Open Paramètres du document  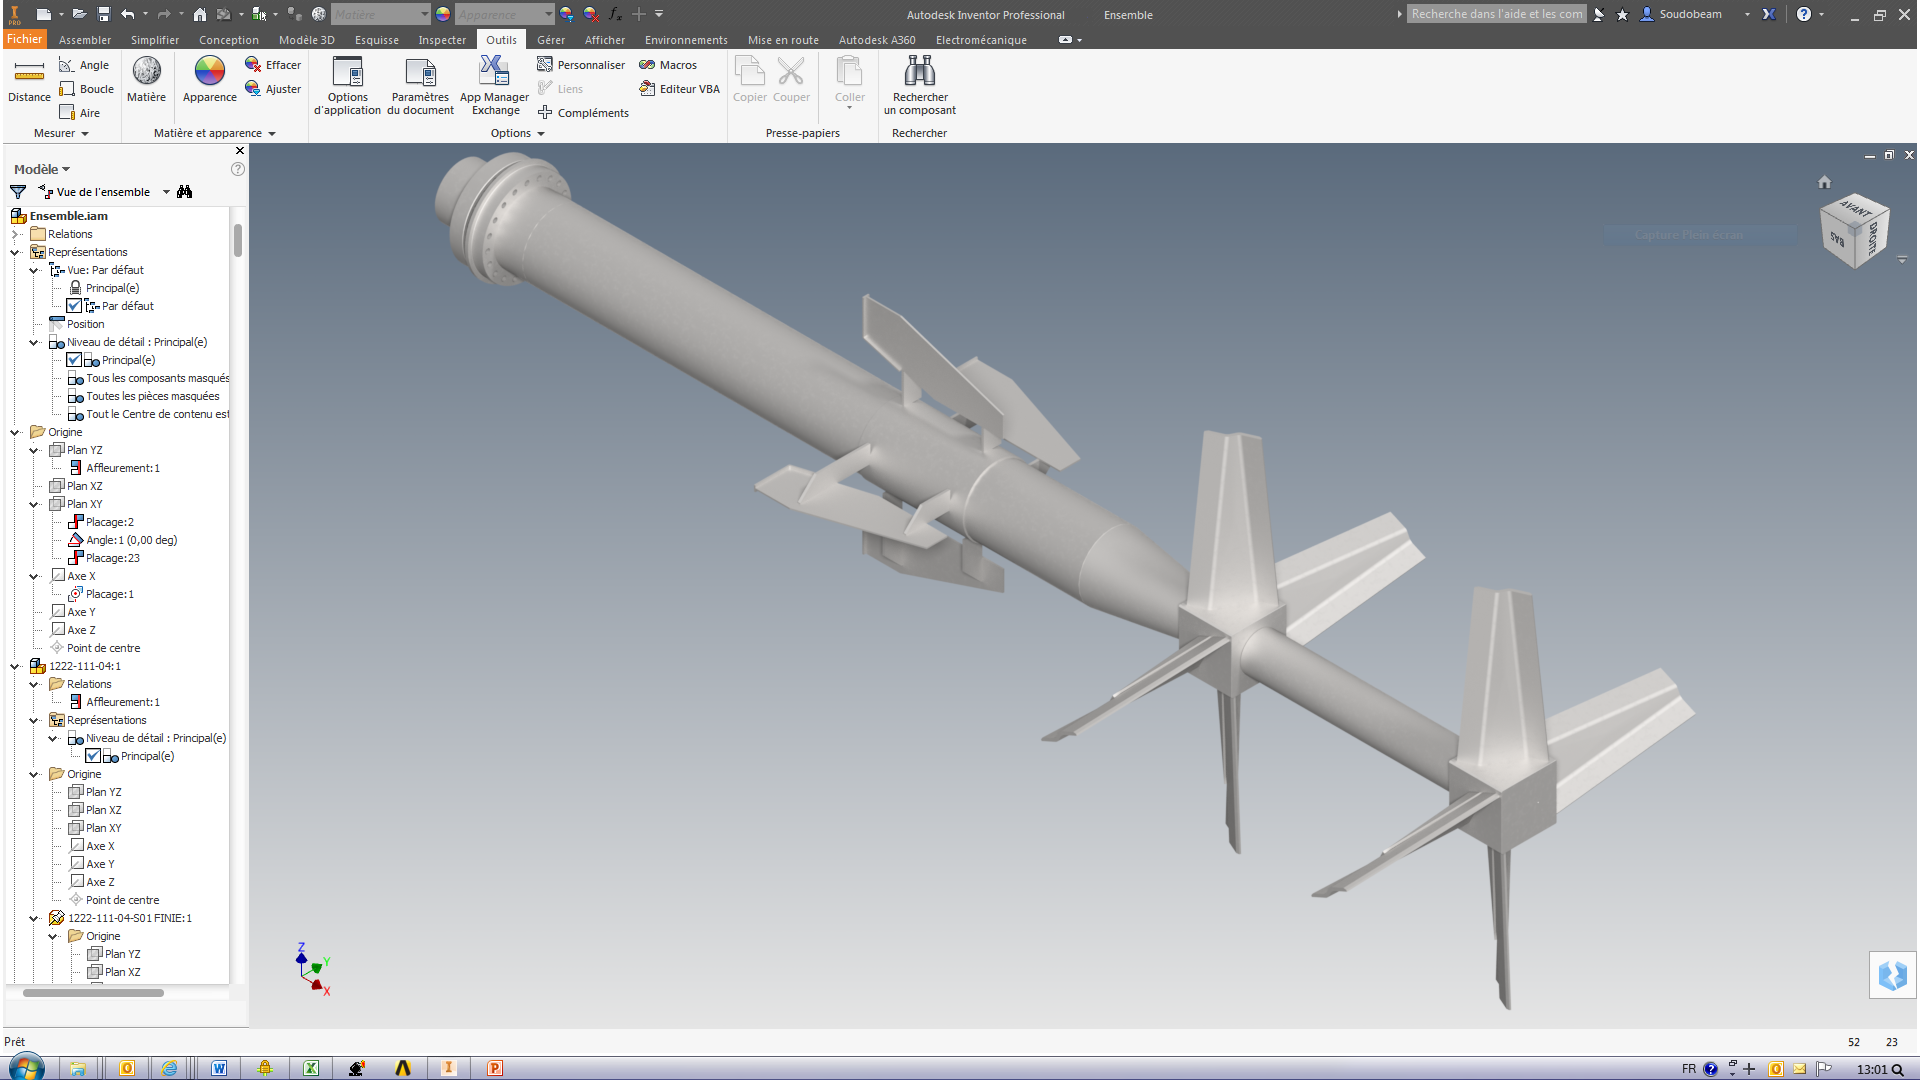coord(420,86)
